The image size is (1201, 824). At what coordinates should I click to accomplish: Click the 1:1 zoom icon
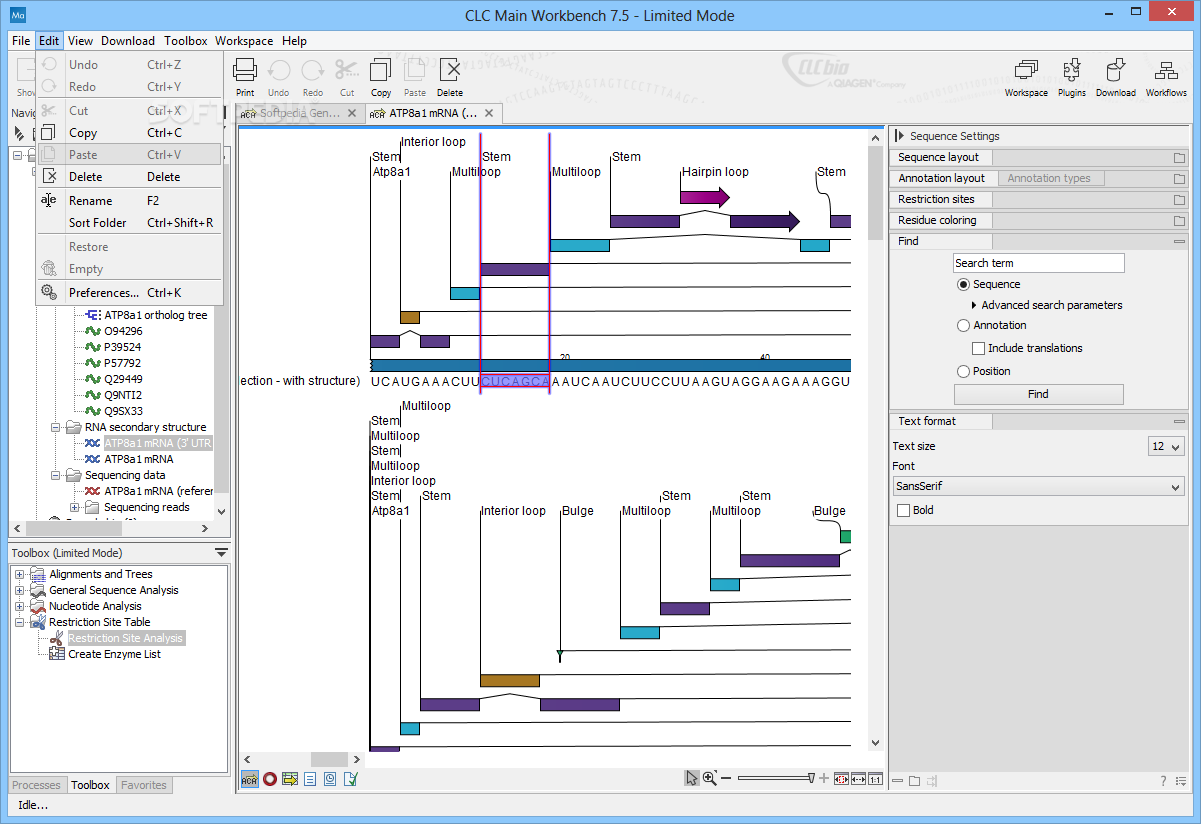point(875,779)
